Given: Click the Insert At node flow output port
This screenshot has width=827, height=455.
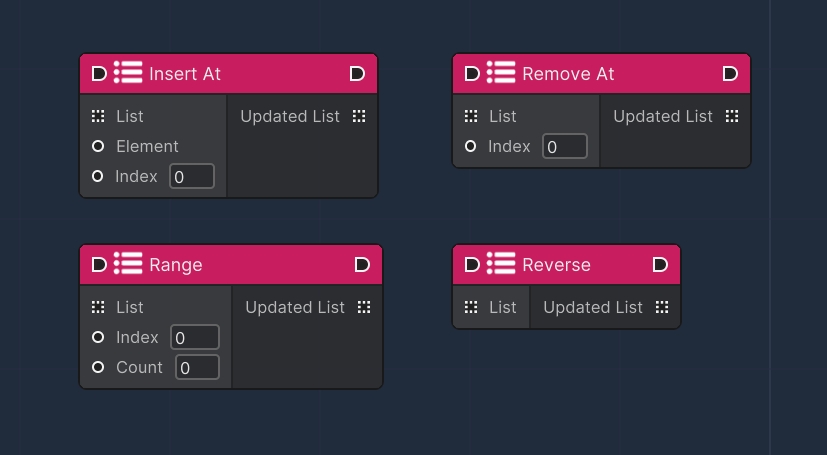Looking at the screenshot, I should point(357,74).
